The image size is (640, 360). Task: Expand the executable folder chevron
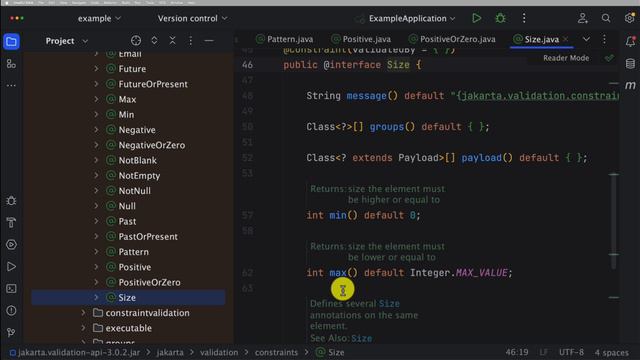click(x=83, y=328)
